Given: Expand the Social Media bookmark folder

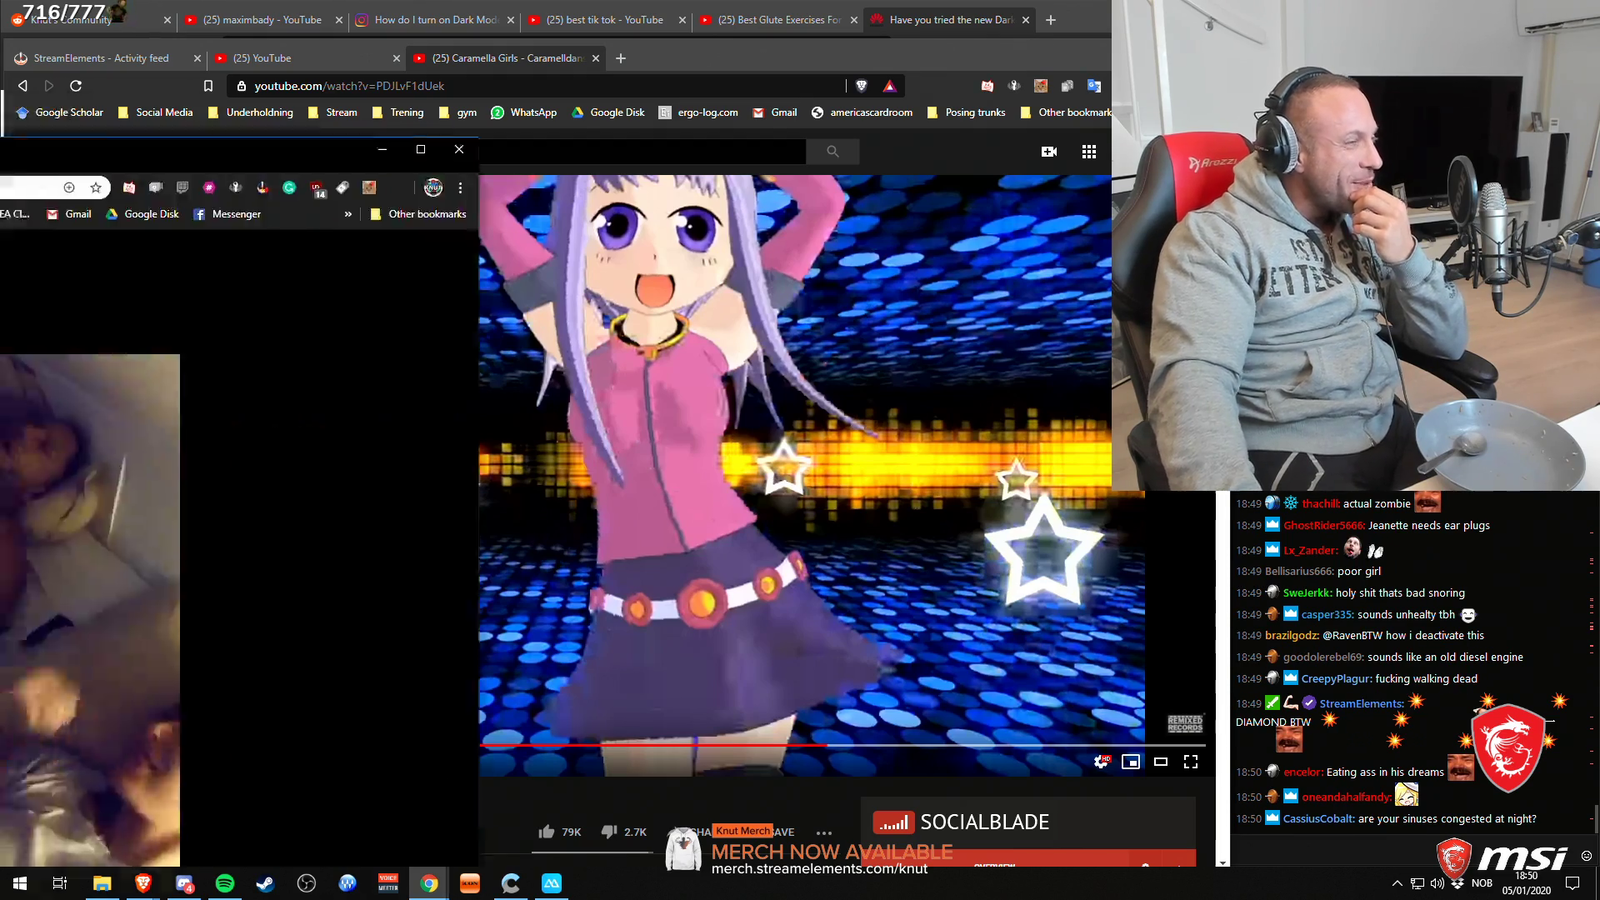Looking at the screenshot, I should click(x=155, y=113).
